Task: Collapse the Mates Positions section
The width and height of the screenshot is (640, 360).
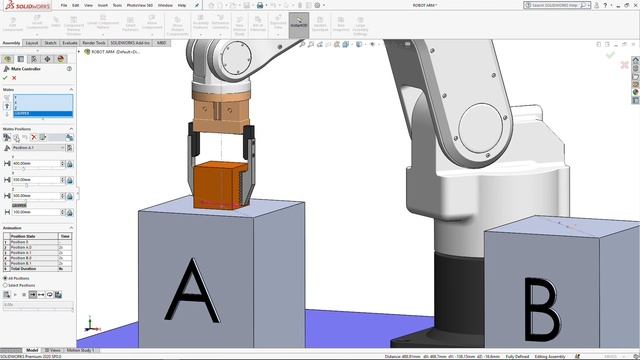Action: tap(71, 129)
